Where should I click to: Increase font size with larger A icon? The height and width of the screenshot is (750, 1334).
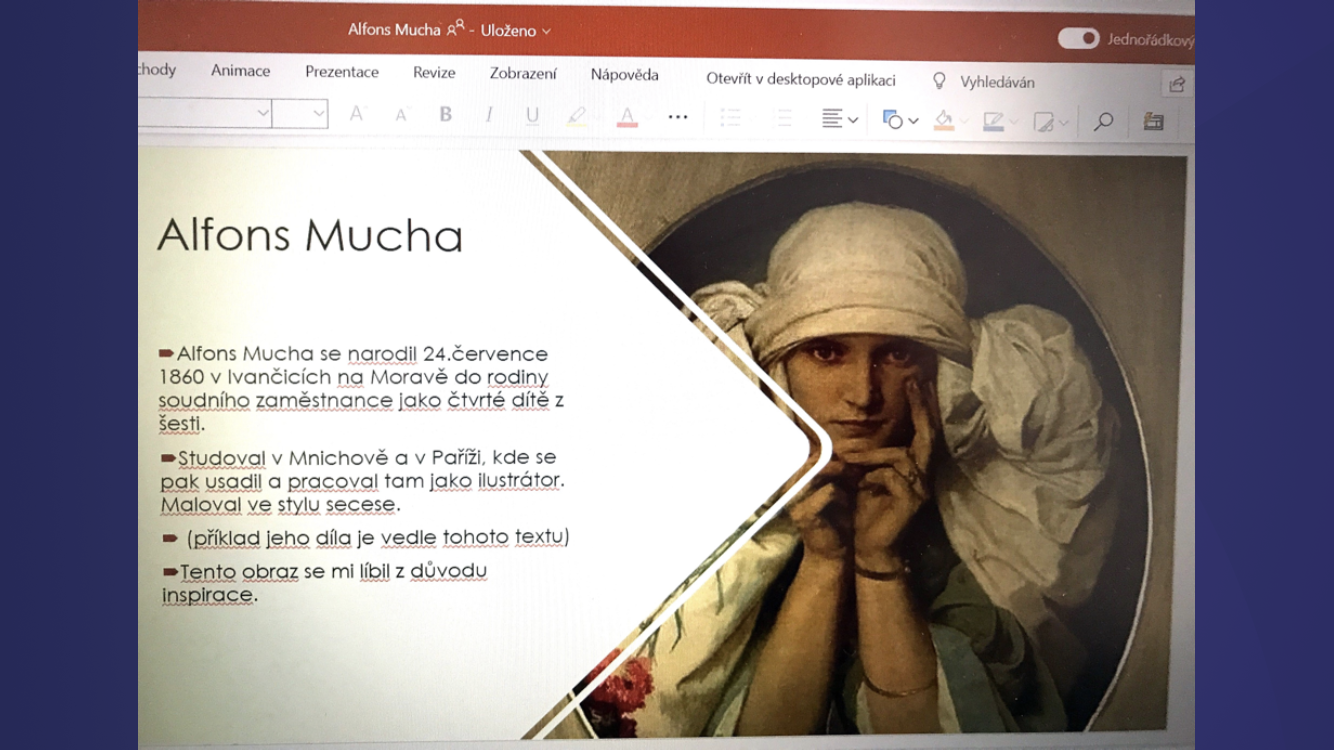[356, 114]
